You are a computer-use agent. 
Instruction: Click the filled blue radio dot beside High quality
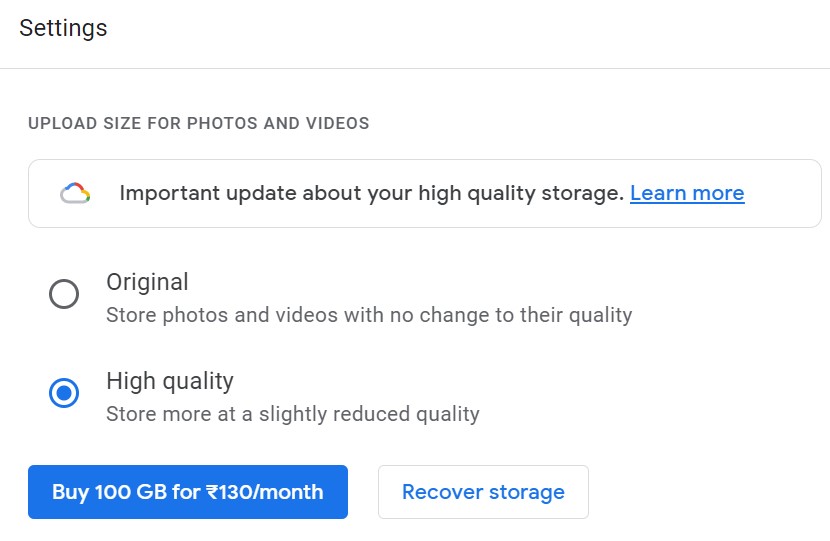pyautogui.click(x=64, y=393)
